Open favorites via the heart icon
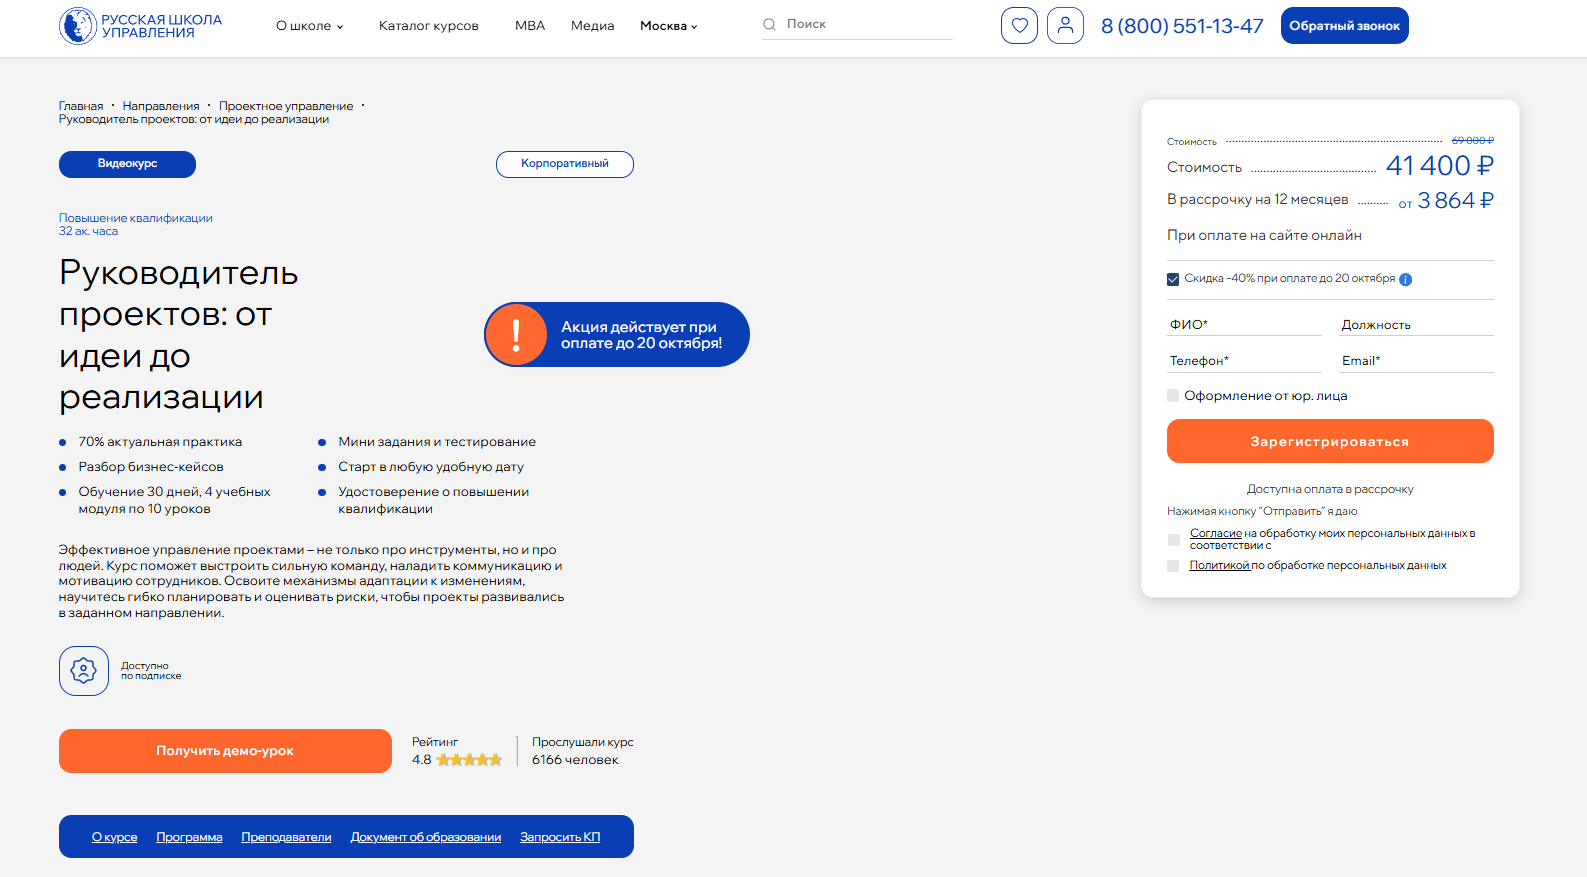Screen dimensions: 1587x877 [1019, 26]
